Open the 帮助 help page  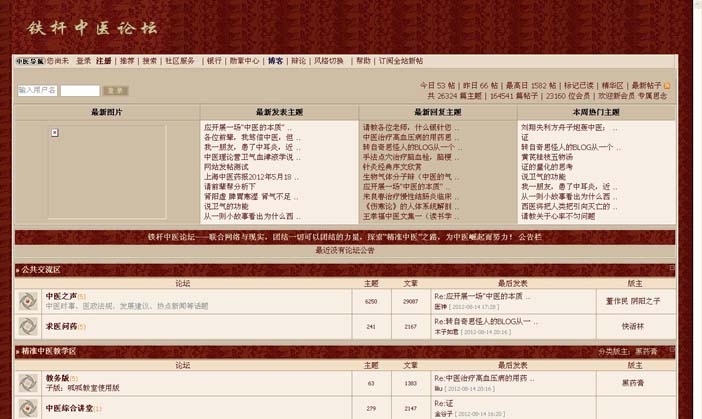364,61
